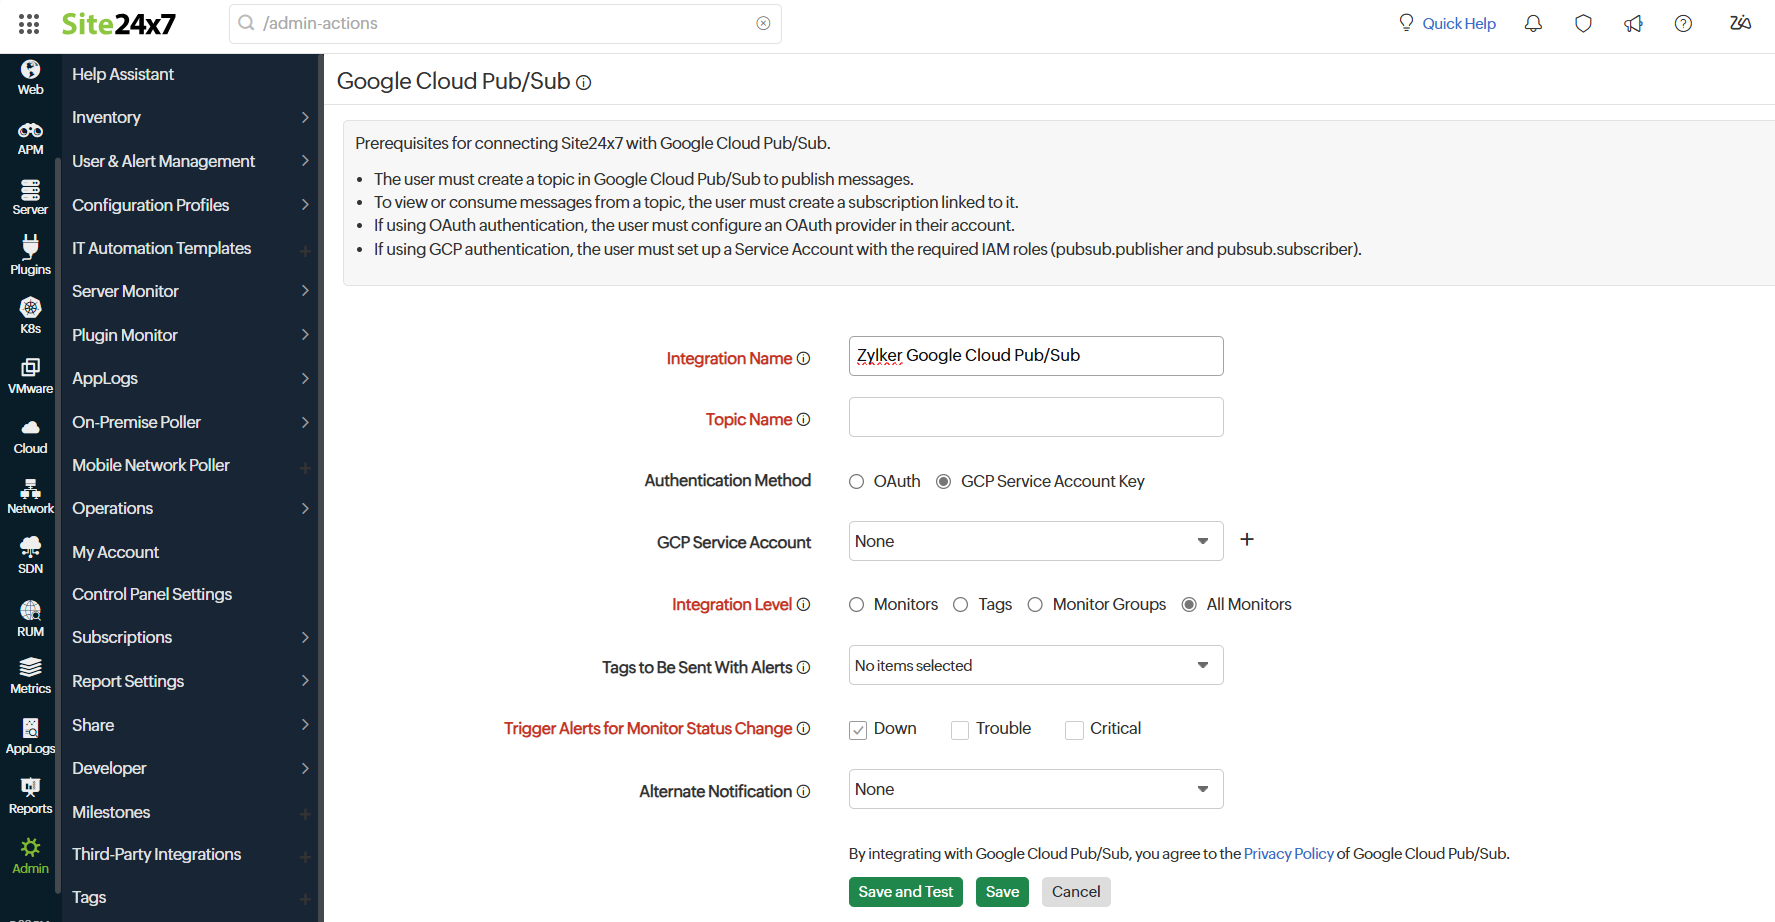Click the help question mark icon
Viewport: 1775px width, 922px height.
click(x=1683, y=24)
